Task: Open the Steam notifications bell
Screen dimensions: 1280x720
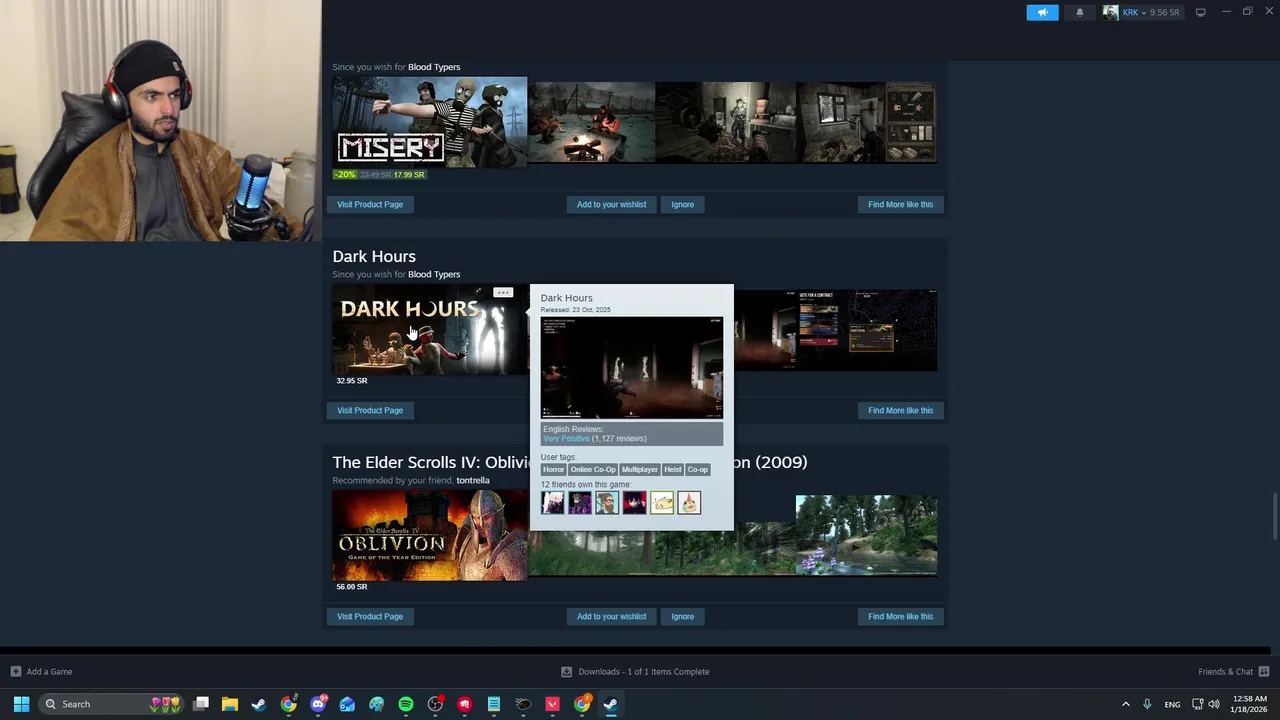Action: click(1079, 12)
